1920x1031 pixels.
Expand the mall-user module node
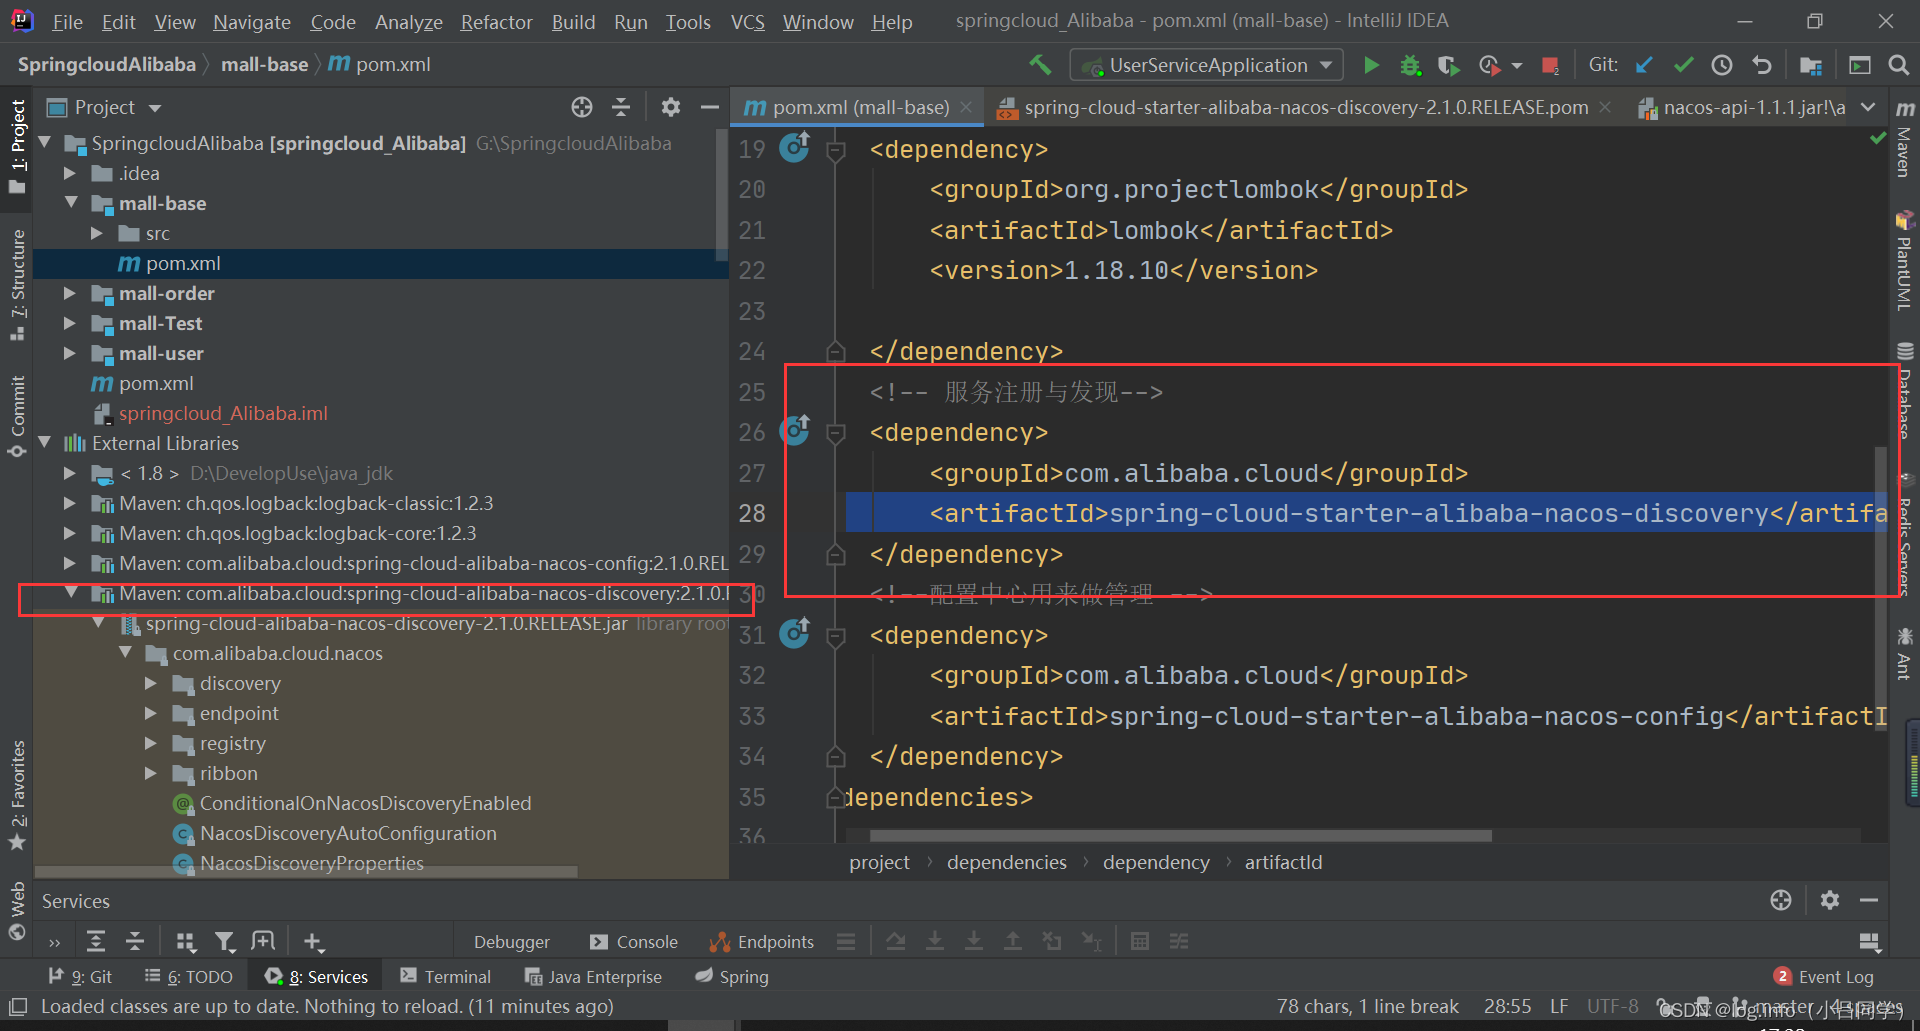[70, 353]
